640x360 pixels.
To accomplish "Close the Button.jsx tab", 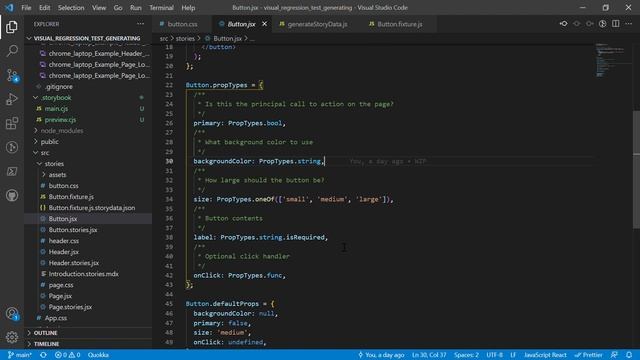I will (x=264, y=24).
